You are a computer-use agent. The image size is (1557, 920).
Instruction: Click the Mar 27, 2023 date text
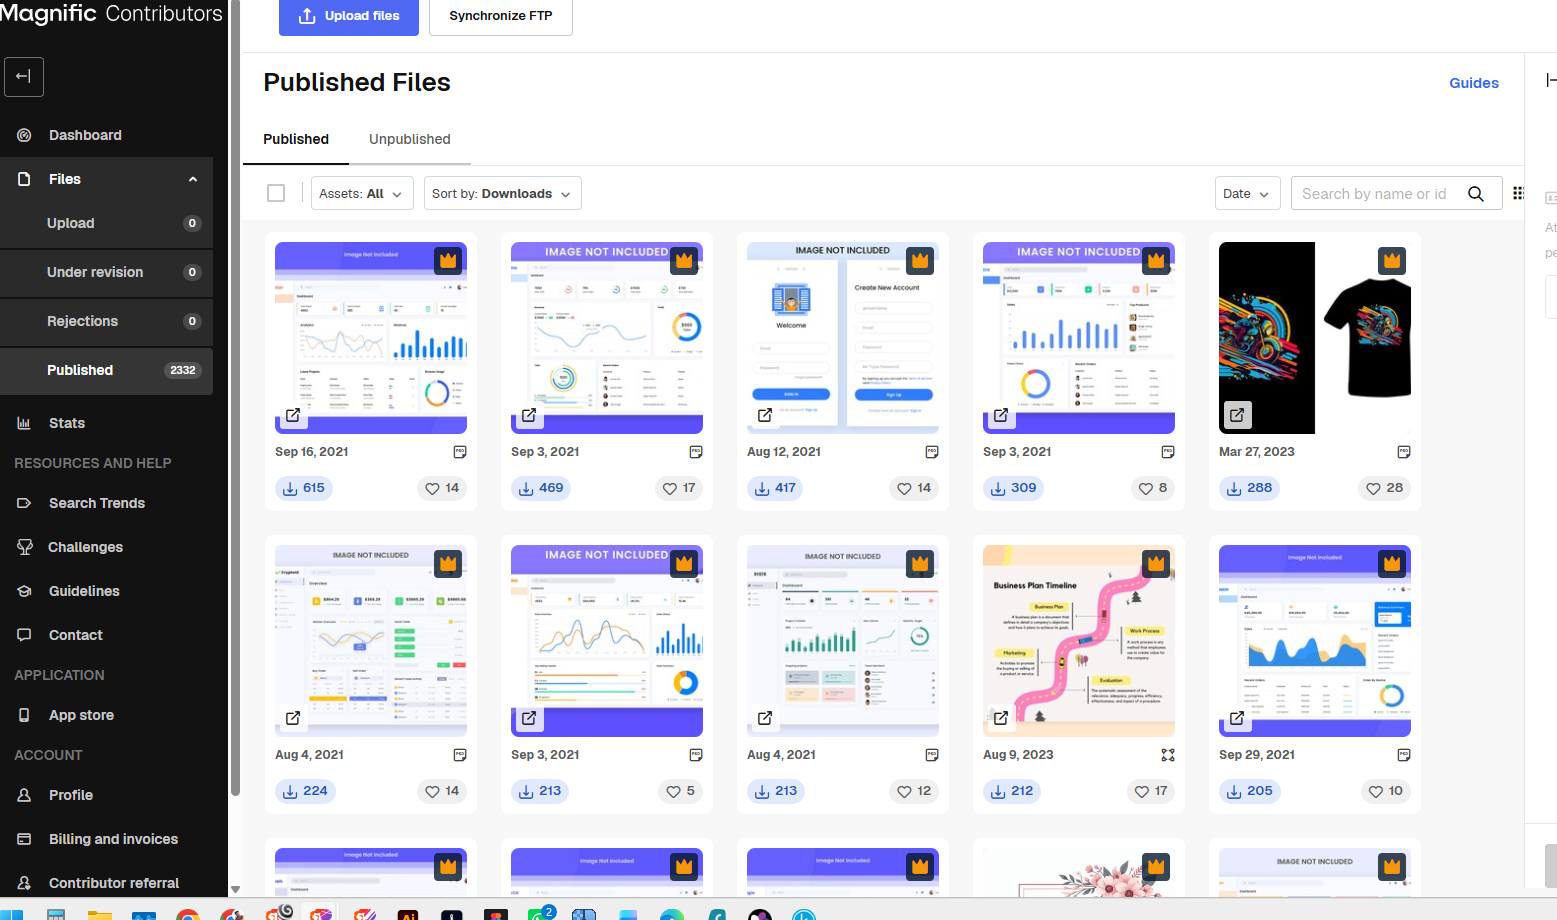1257,452
